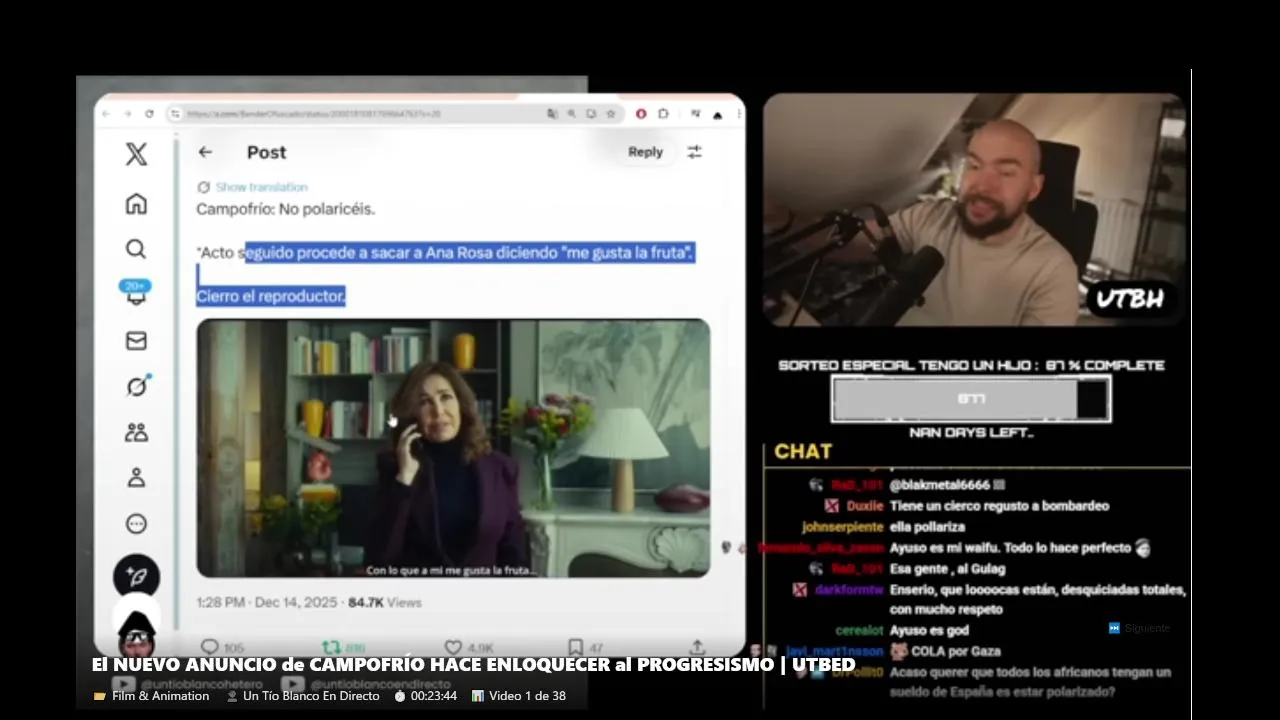Click the CHAT heading
The image size is (1280, 720).
click(x=803, y=452)
